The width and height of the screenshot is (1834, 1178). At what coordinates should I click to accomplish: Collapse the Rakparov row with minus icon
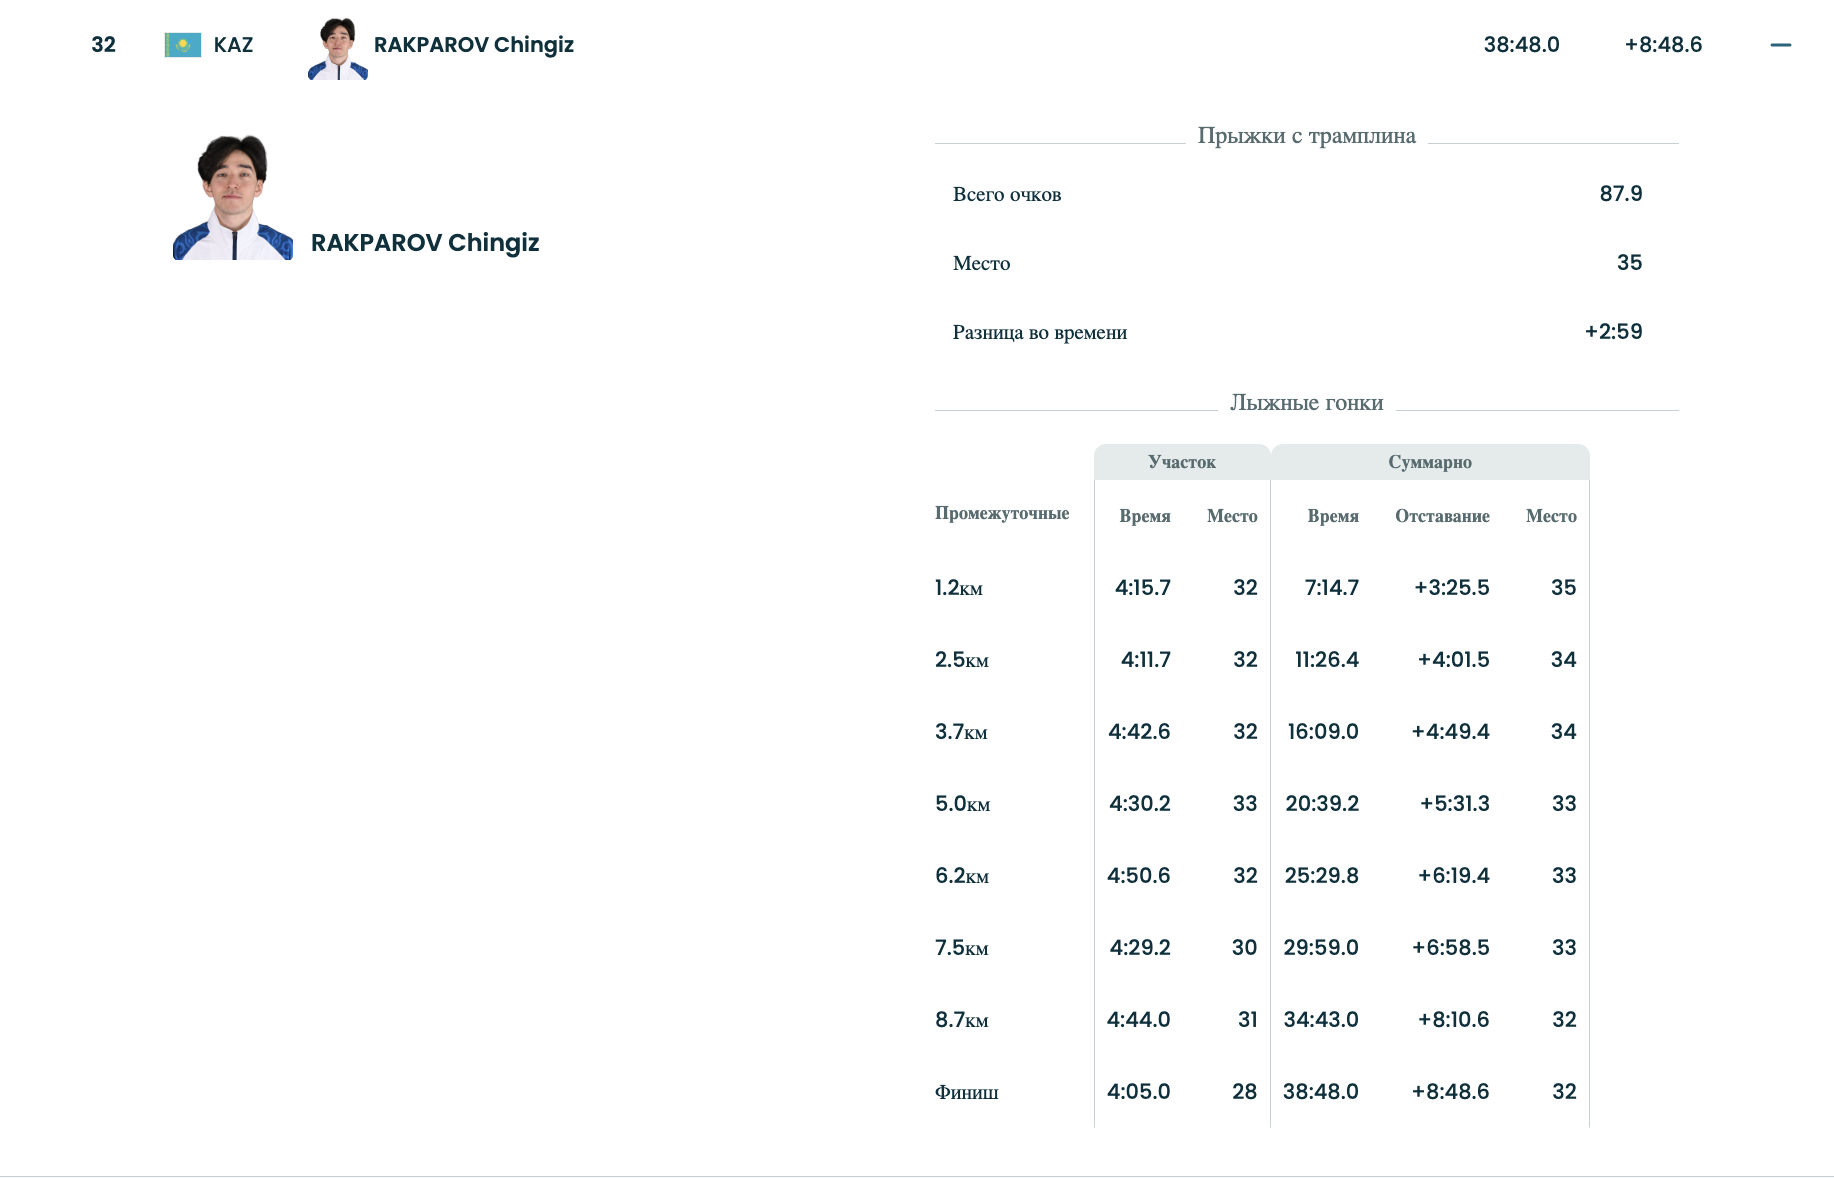click(x=1780, y=45)
